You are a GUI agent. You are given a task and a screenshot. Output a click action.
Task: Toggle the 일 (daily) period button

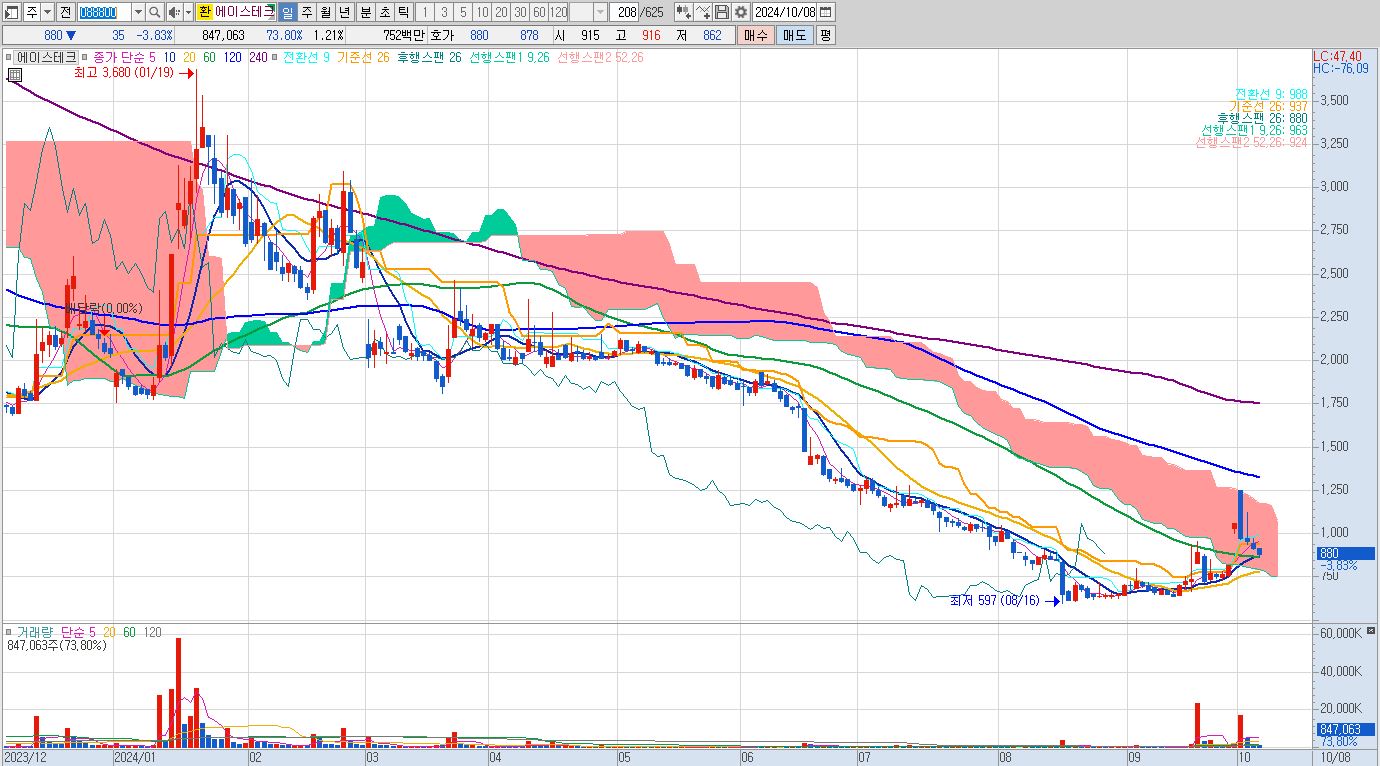pos(287,12)
